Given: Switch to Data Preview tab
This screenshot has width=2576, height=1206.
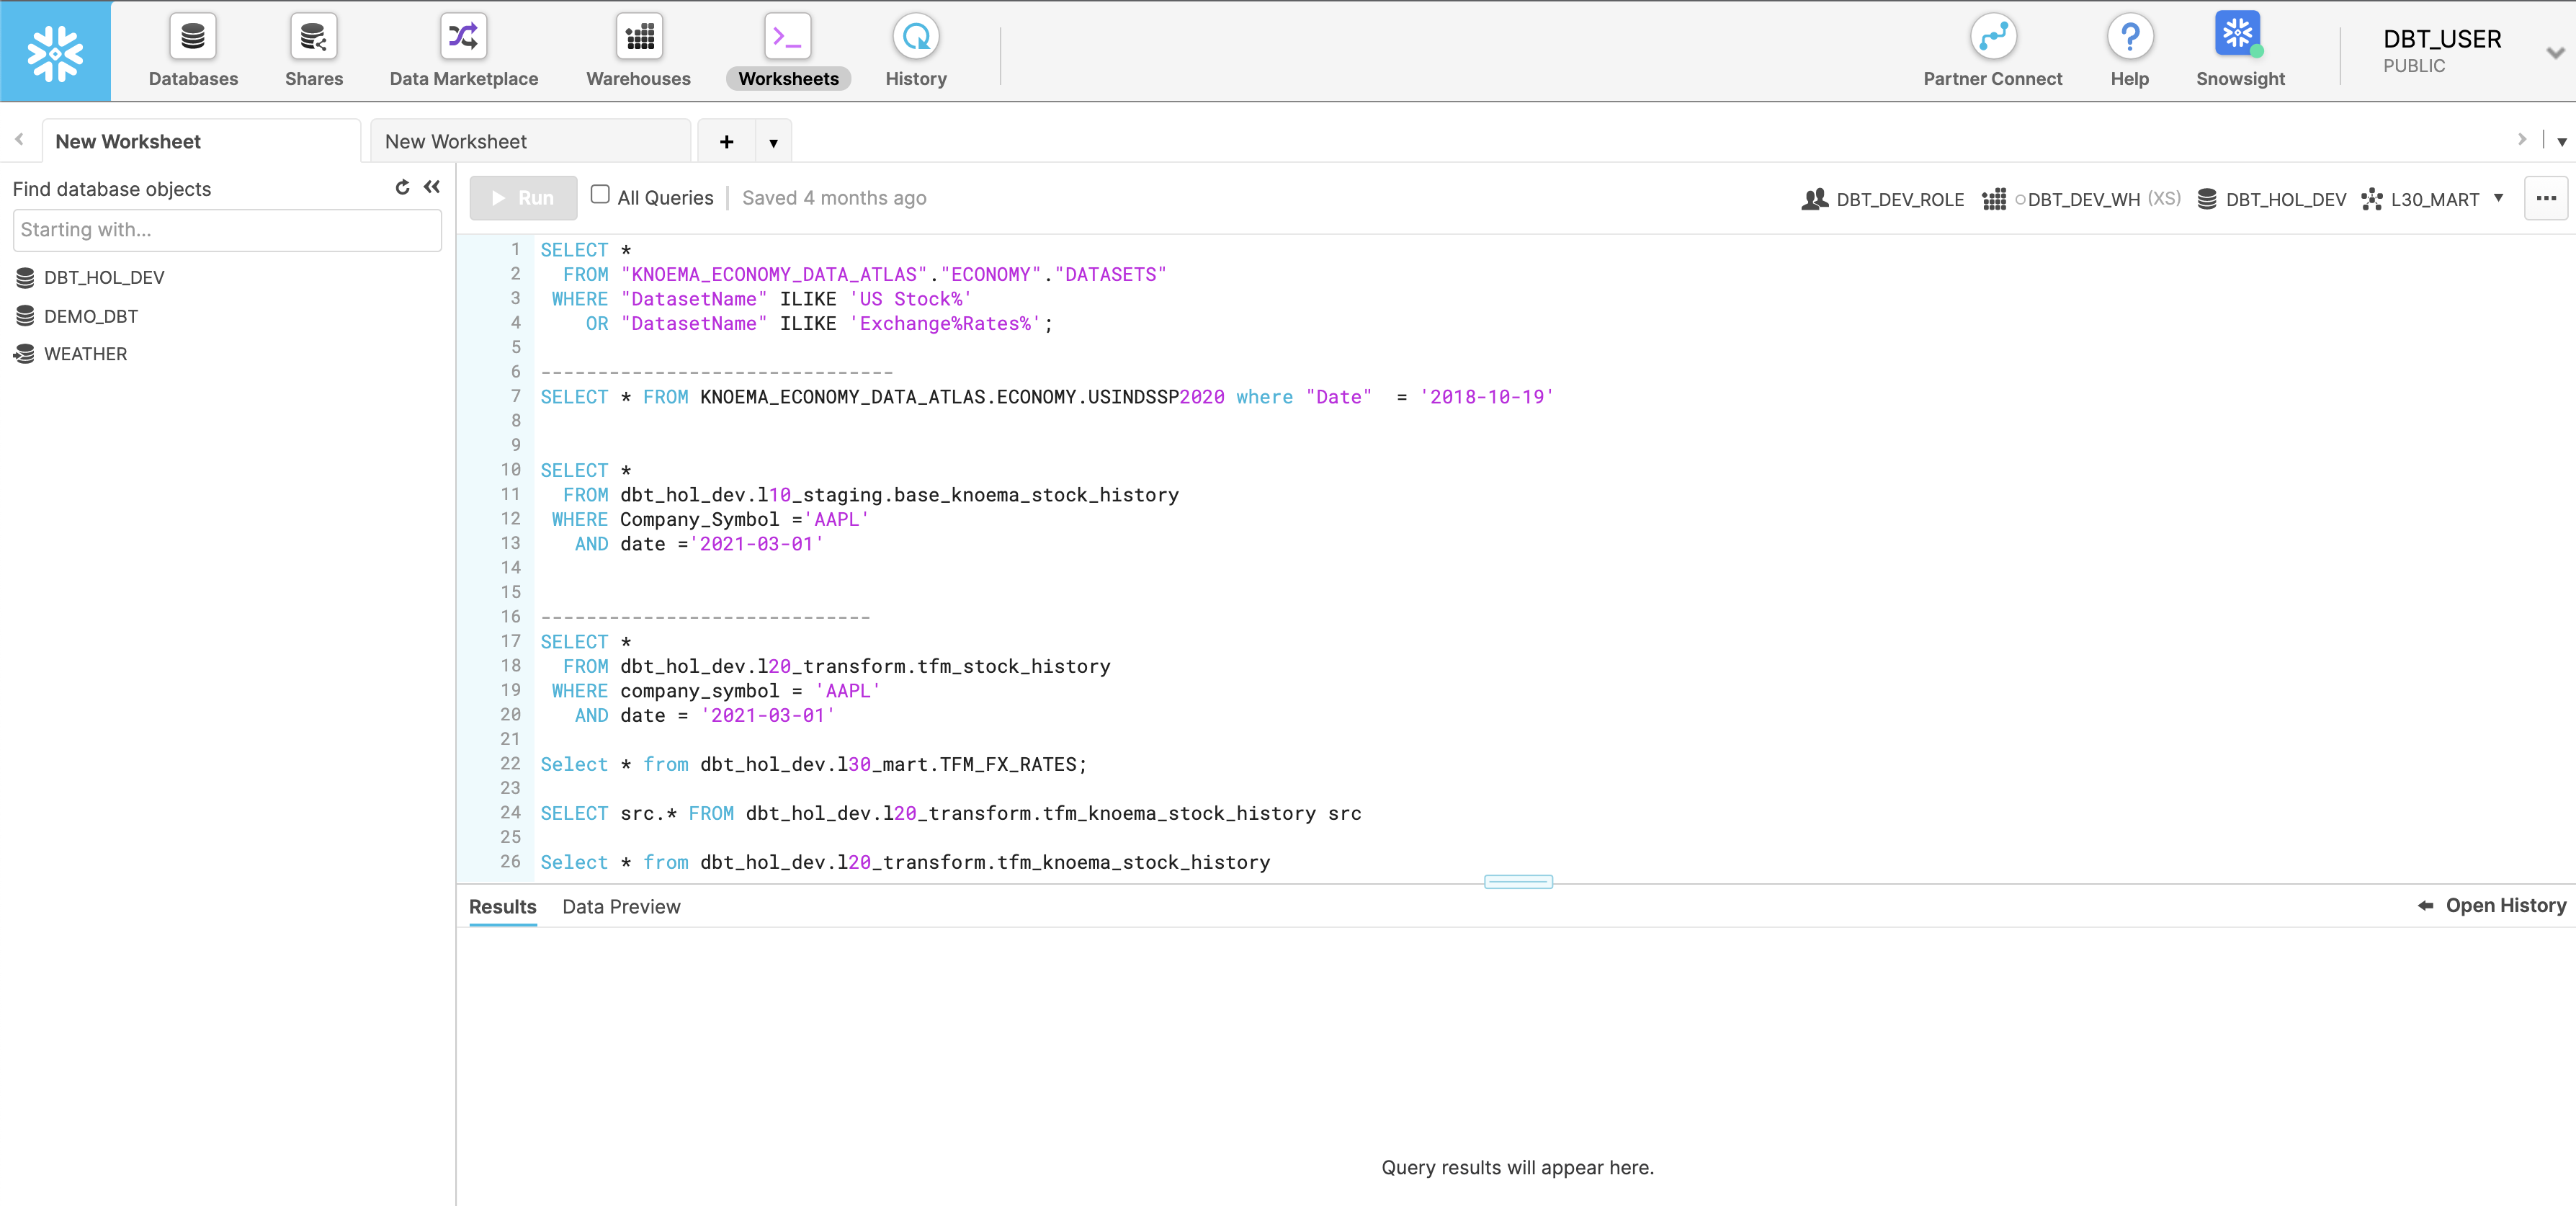Looking at the screenshot, I should coord(621,906).
